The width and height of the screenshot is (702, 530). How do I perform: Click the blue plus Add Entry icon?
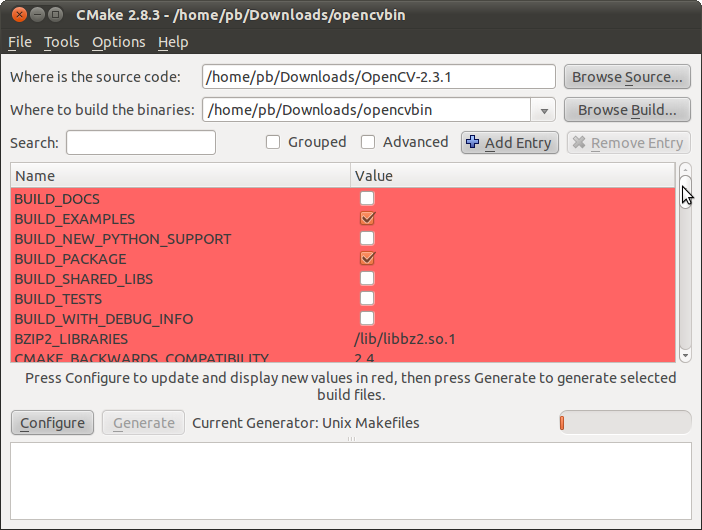(472, 142)
